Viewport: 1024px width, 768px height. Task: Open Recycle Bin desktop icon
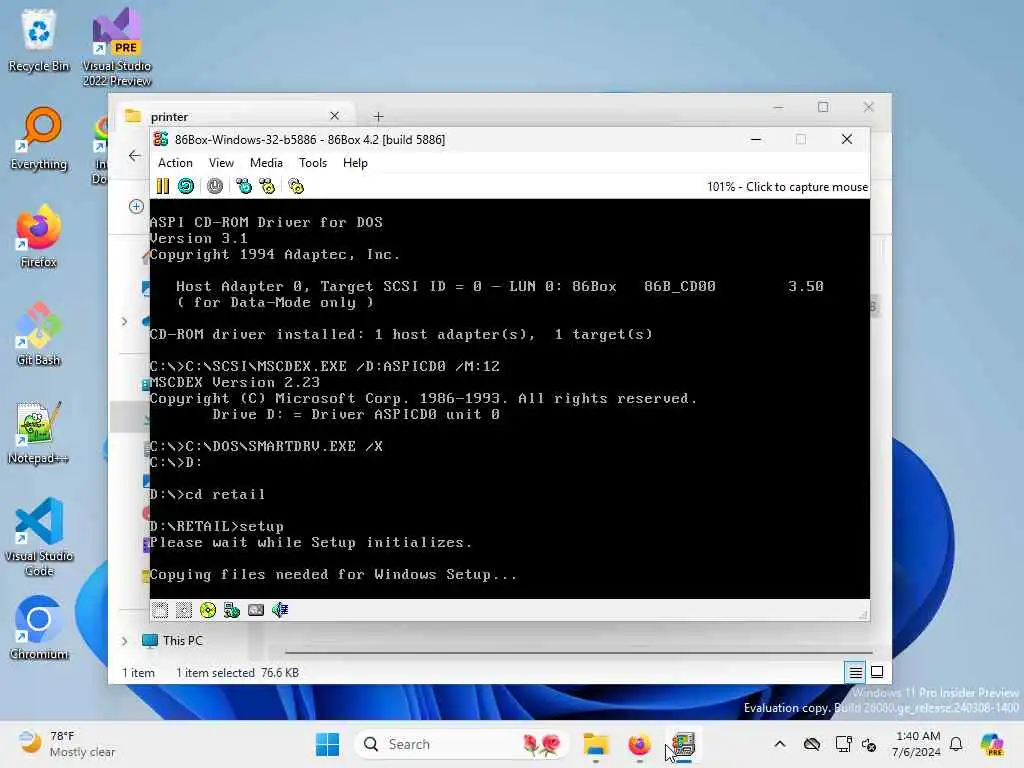click(39, 40)
